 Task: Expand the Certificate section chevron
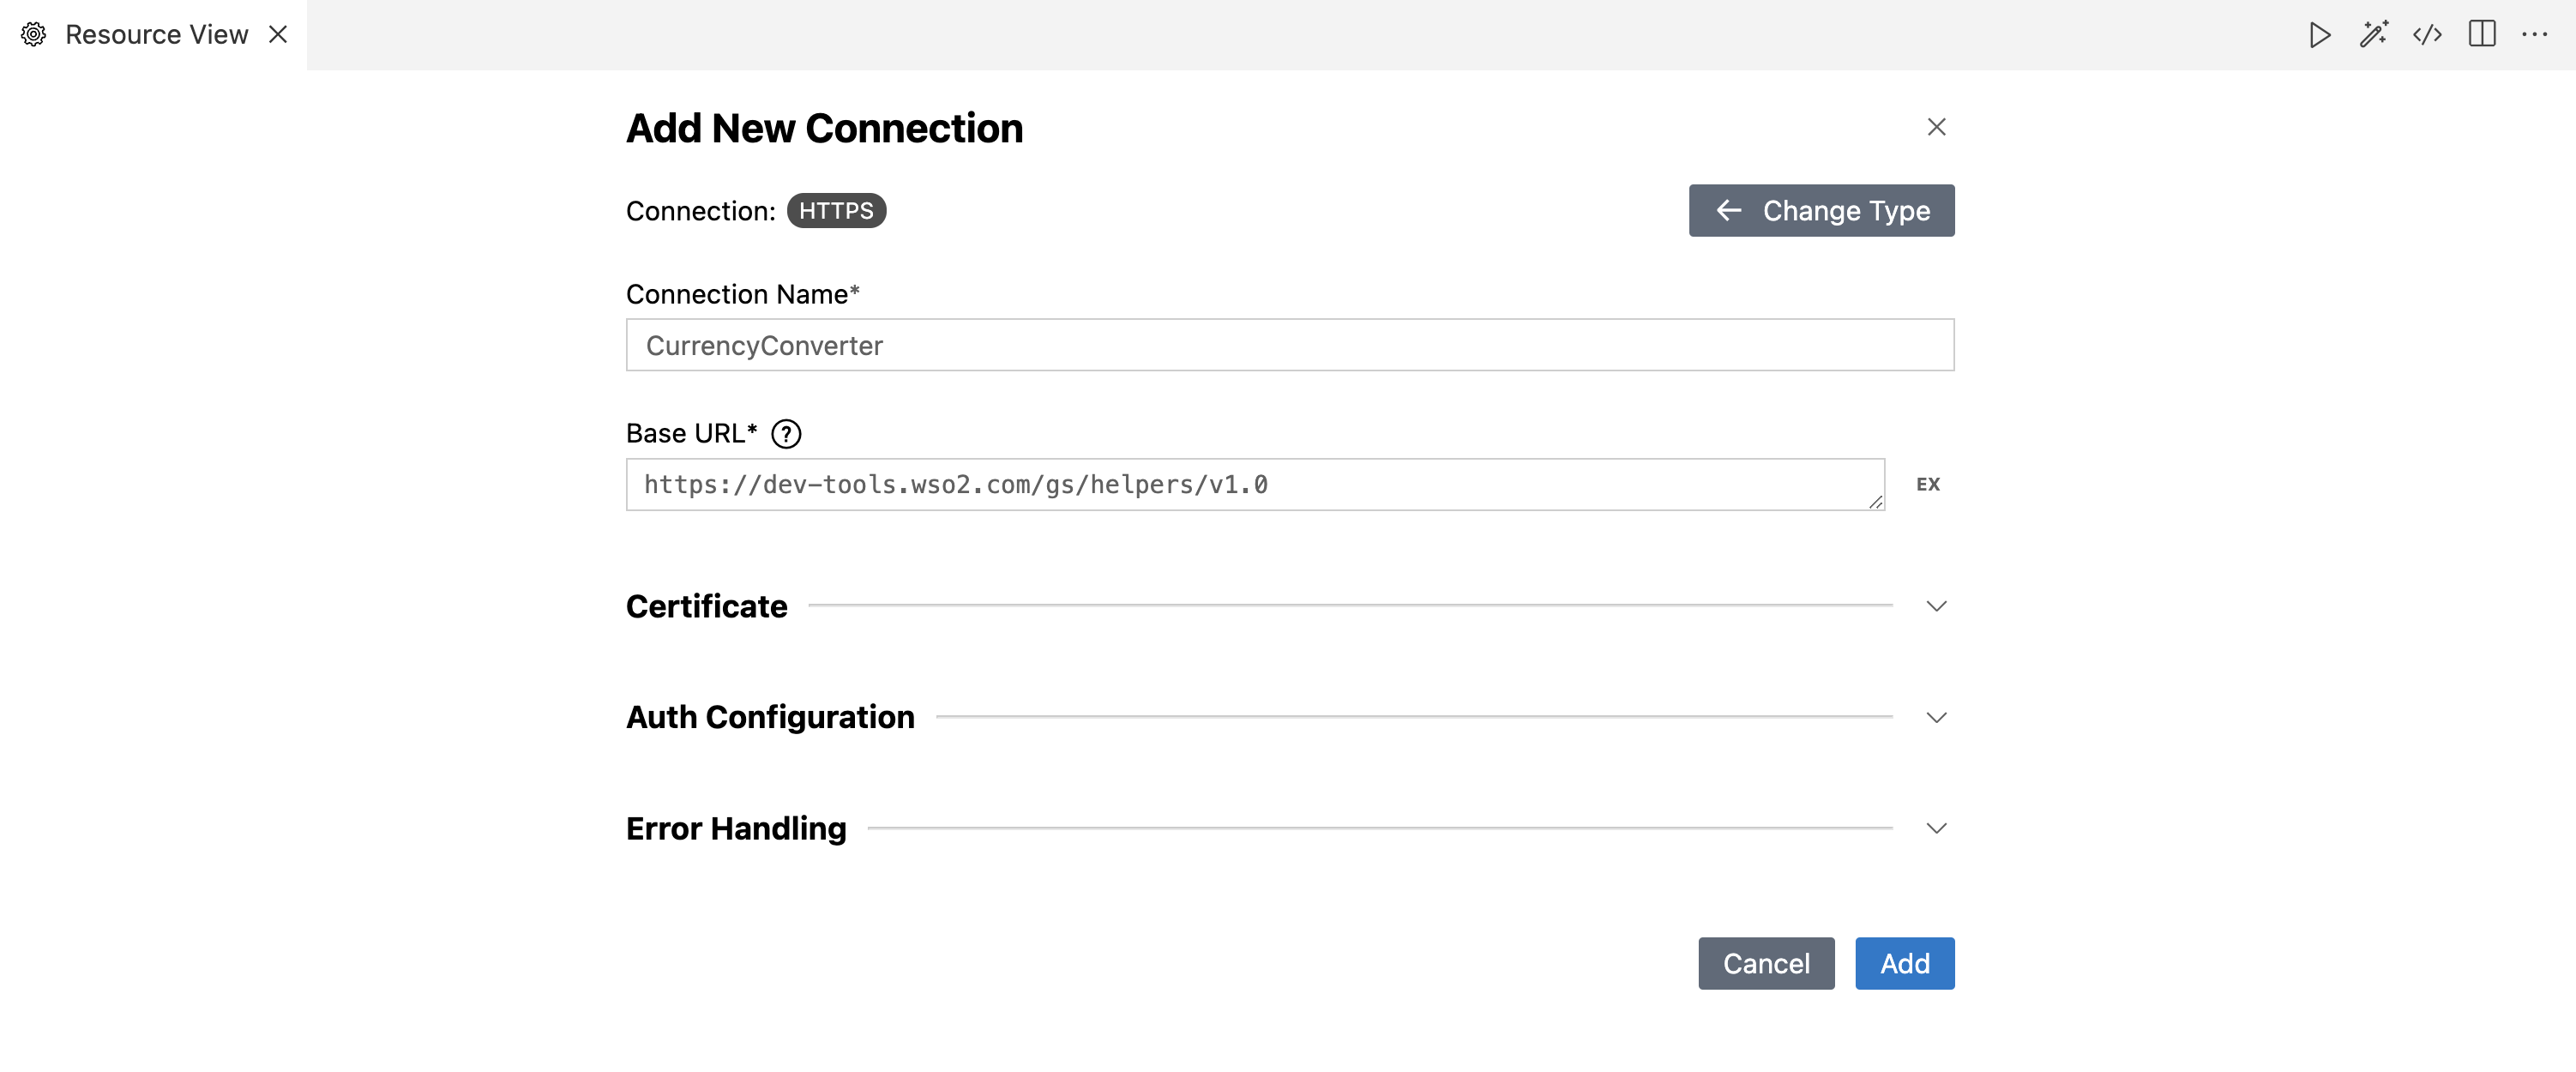click(x=1936, y=607)
